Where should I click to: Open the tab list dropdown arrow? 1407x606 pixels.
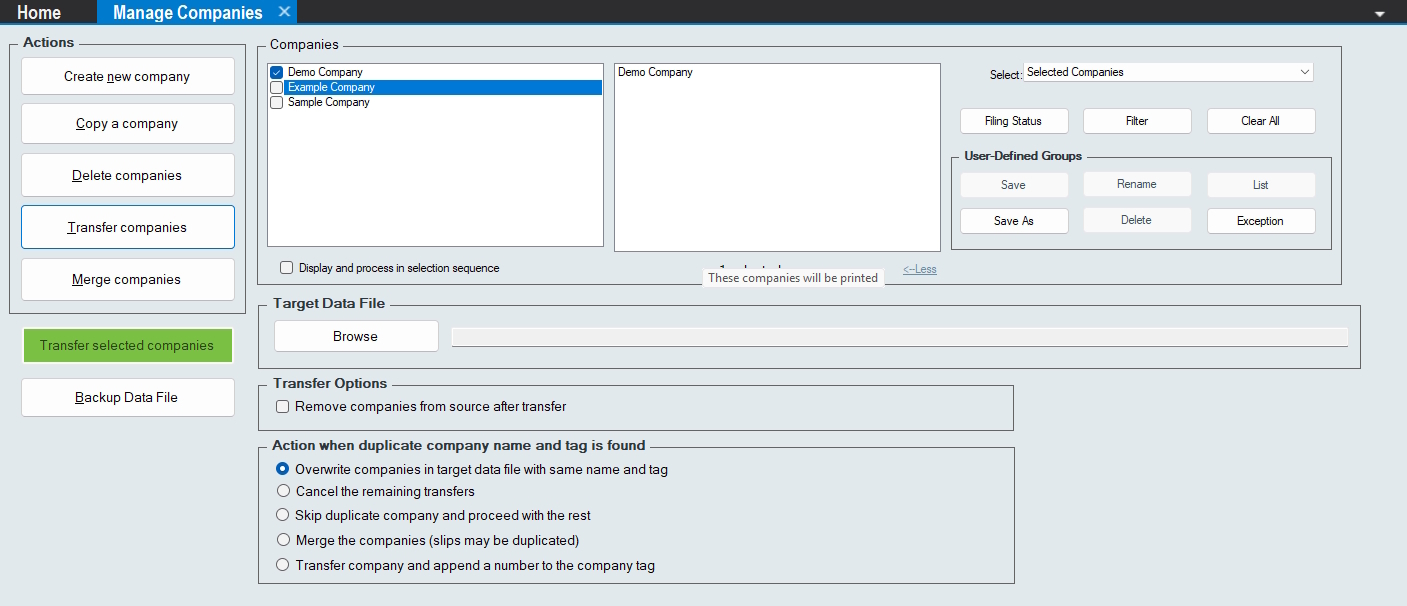1380,14
